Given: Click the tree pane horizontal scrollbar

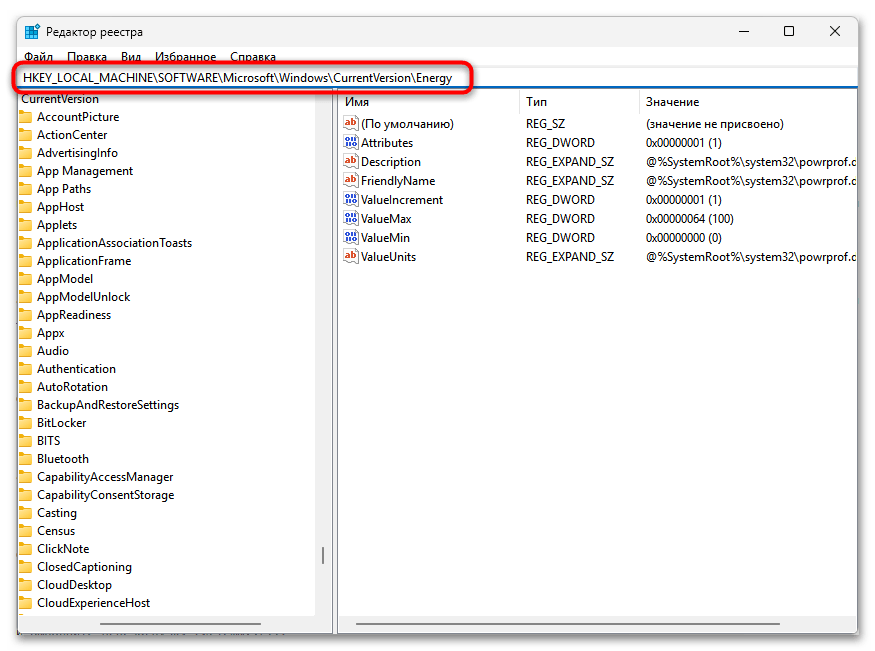Looking at the screenshot, I should point(180,624).
